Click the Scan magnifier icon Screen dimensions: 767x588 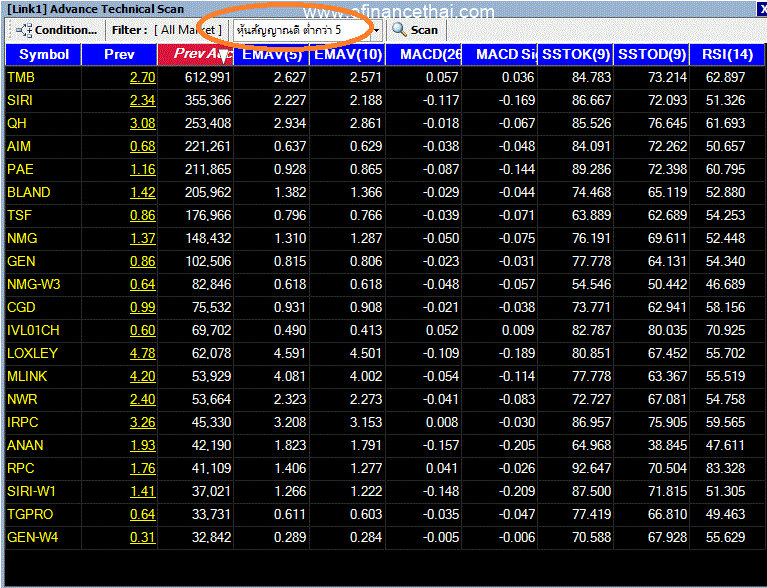[400, 30]
